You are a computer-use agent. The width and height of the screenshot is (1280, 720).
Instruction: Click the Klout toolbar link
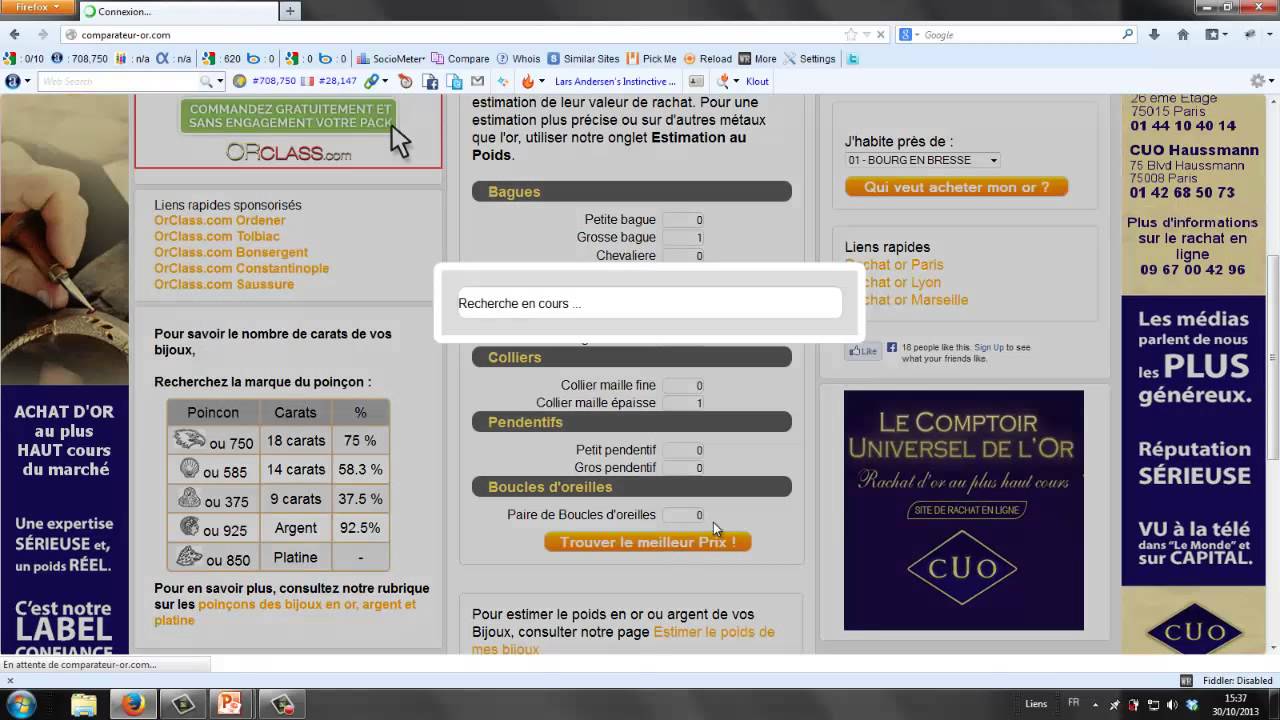coord(757,81)
